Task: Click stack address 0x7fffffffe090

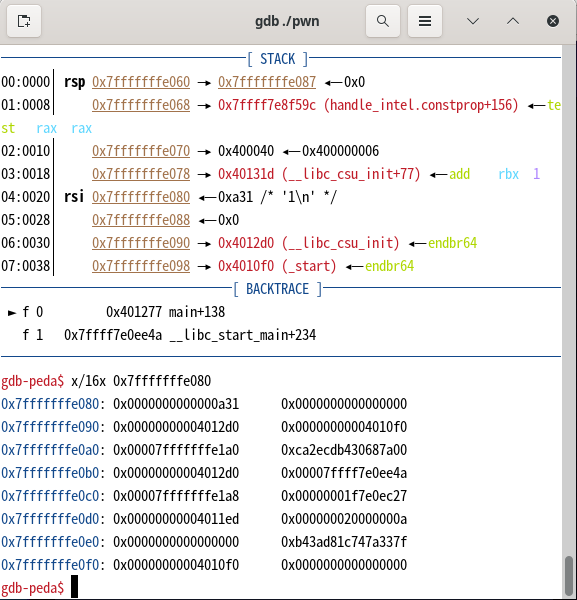Action: (x=141, y=243)
